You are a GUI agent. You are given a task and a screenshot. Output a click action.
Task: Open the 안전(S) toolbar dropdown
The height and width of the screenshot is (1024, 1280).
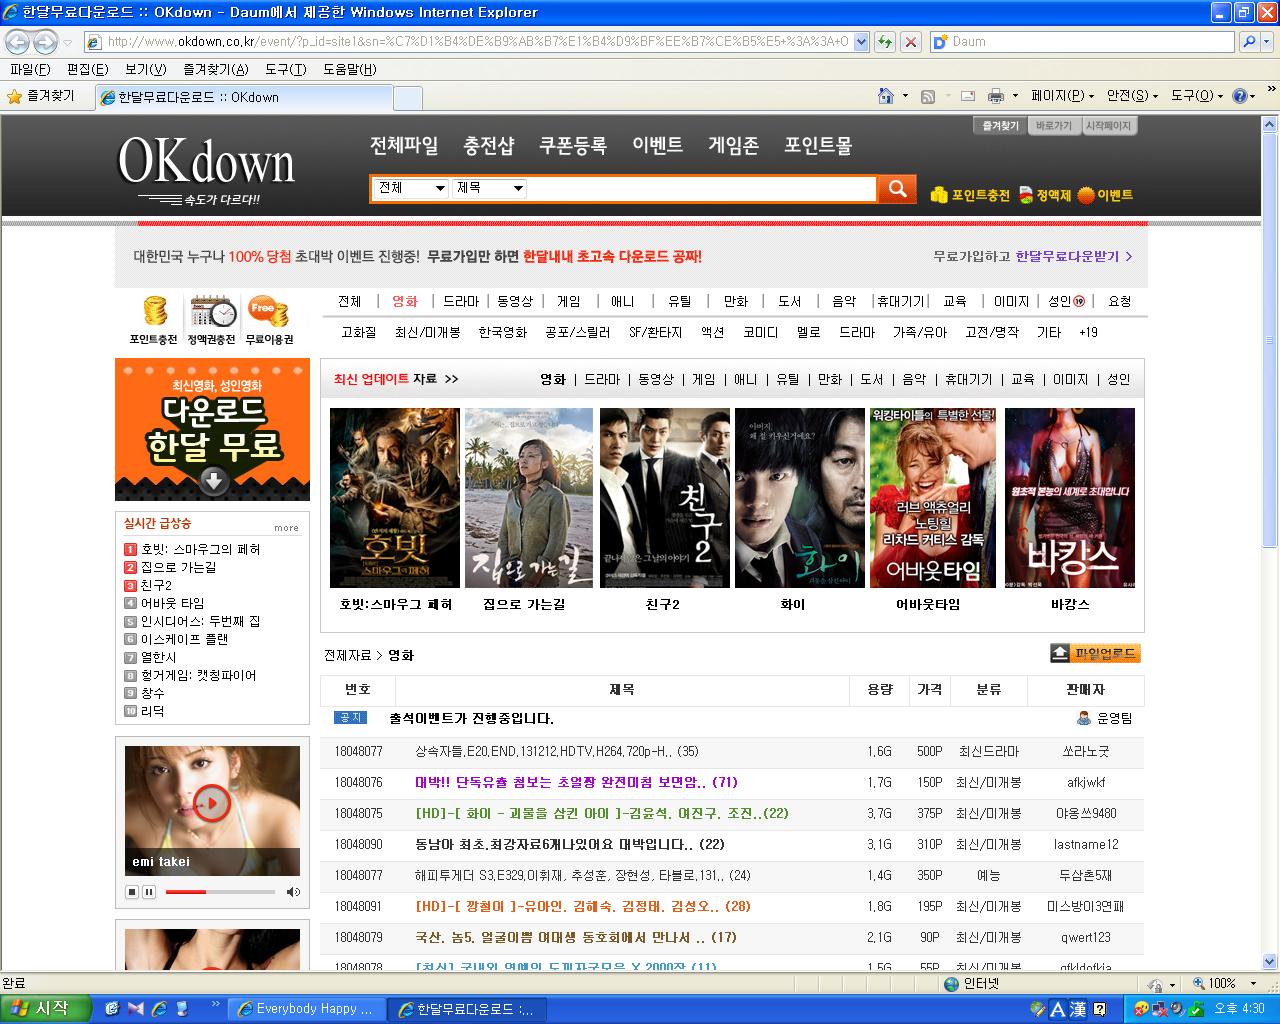pyautogui.click(x=1132, y=96)
